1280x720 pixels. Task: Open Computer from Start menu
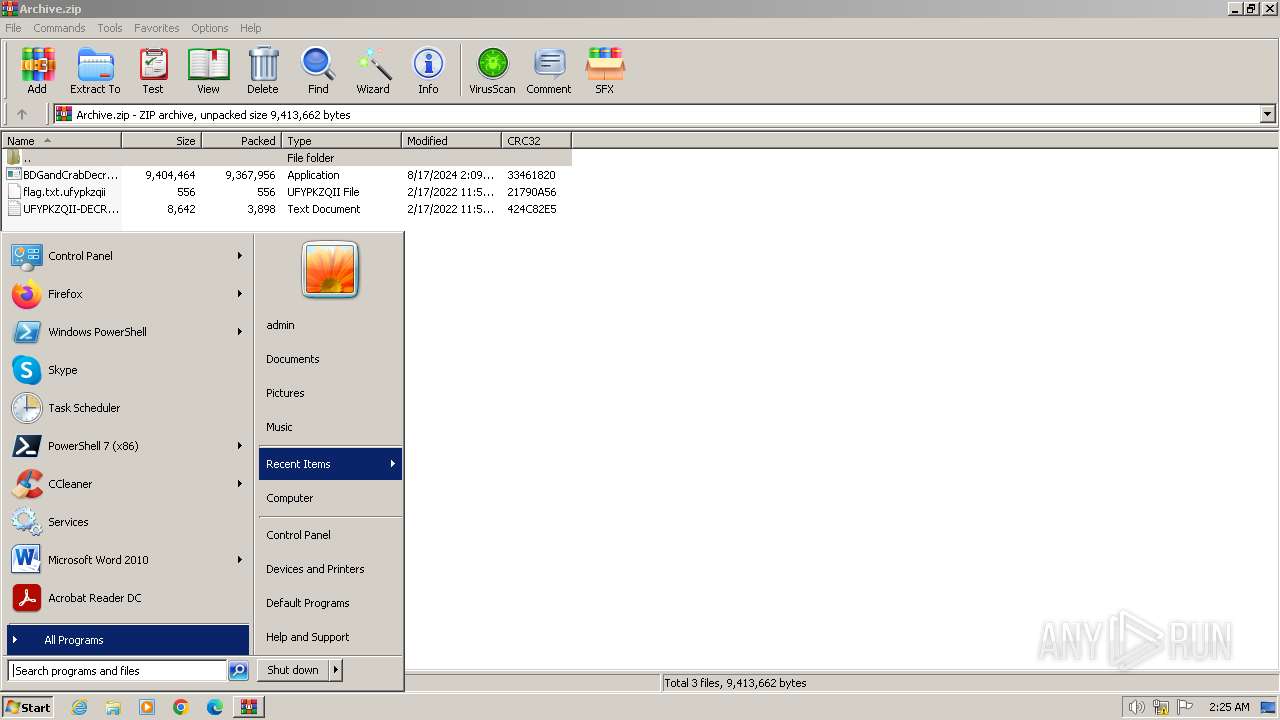pyautogui.click(x=330, y=498)
